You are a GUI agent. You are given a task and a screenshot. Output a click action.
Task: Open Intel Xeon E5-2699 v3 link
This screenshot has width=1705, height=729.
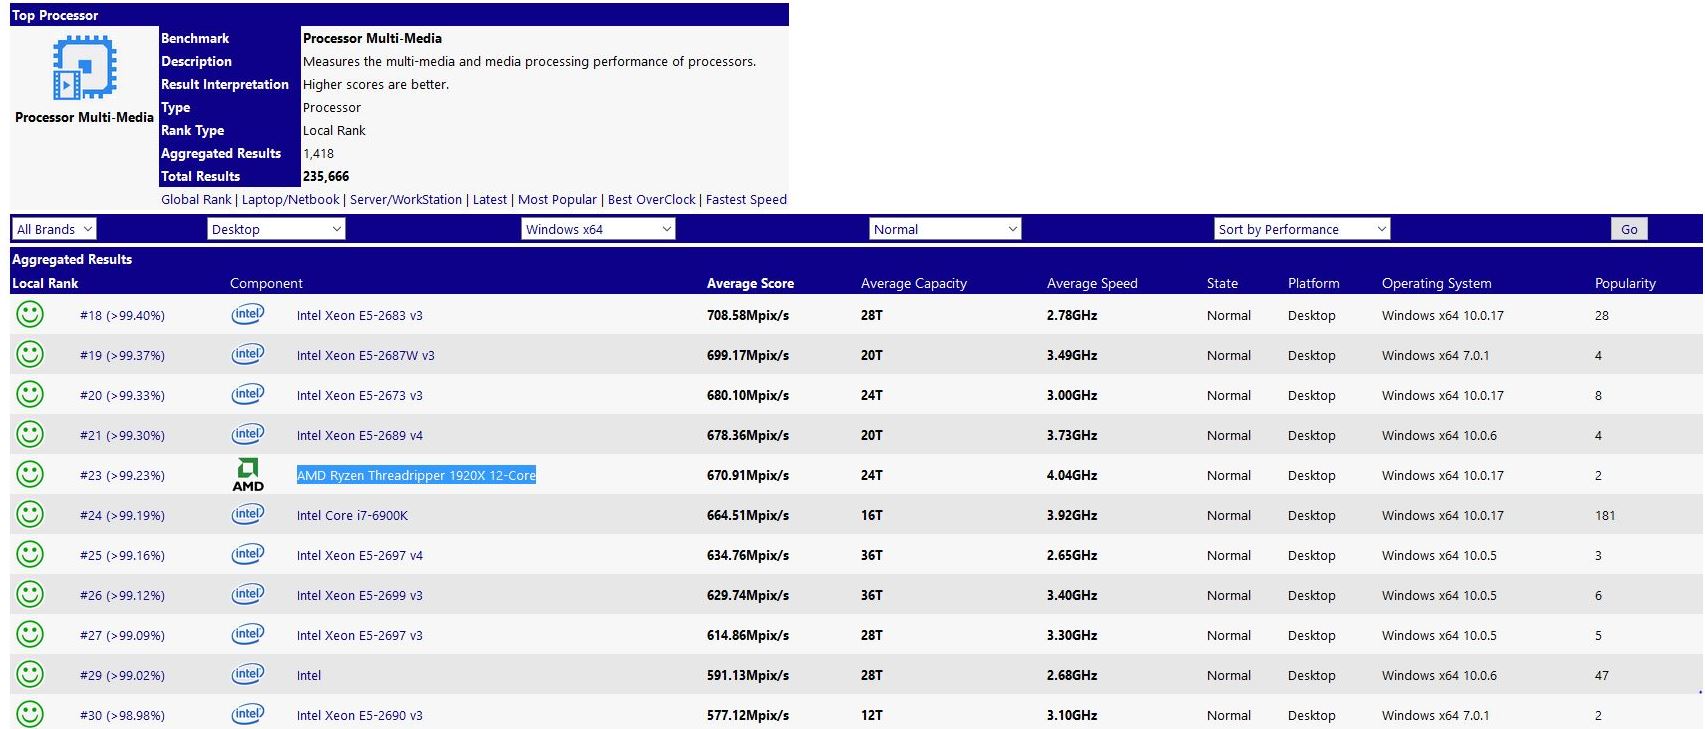[x=359, y=595]
